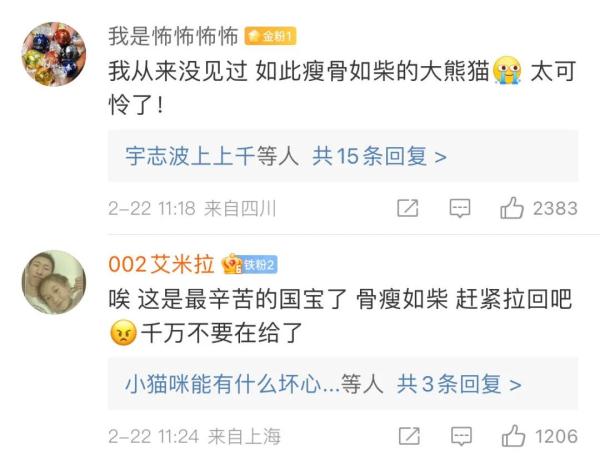Click the username 我是怖怖怖怖
Image resolution: width=600 pixels, height=456 pixels.
(x=174, y=37)
